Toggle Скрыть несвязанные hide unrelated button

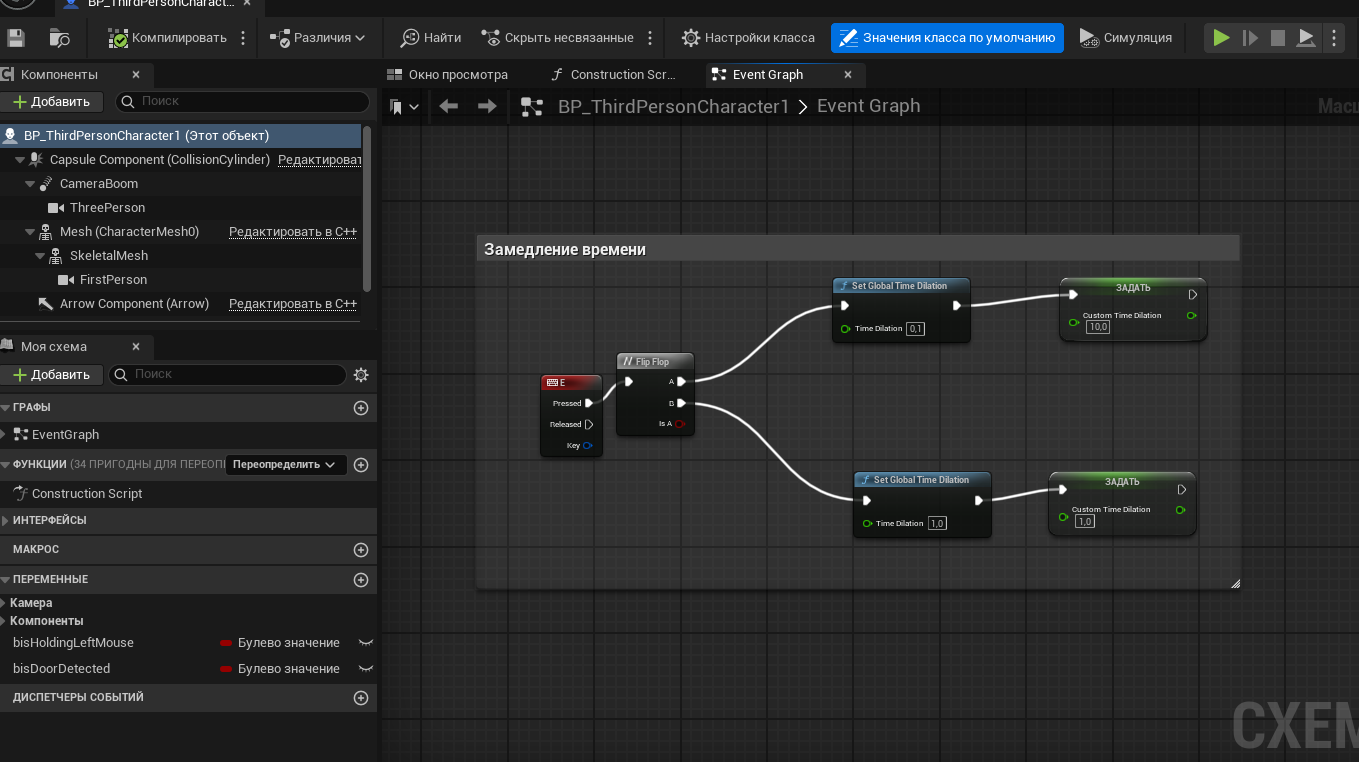point(557,38)
